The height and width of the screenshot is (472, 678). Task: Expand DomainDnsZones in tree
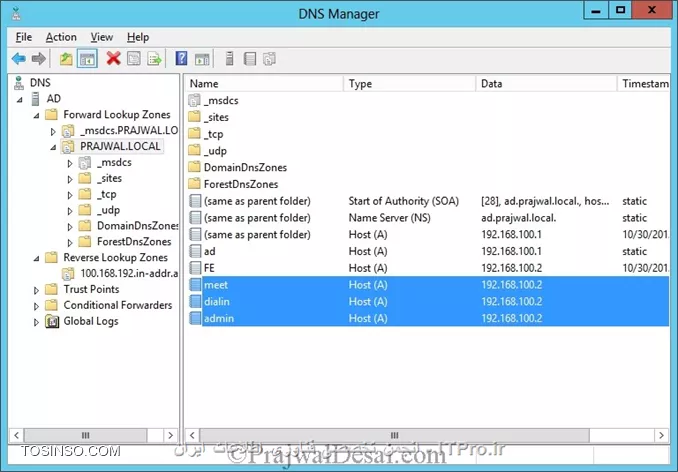pyautogui.click(x=70, y=226)
